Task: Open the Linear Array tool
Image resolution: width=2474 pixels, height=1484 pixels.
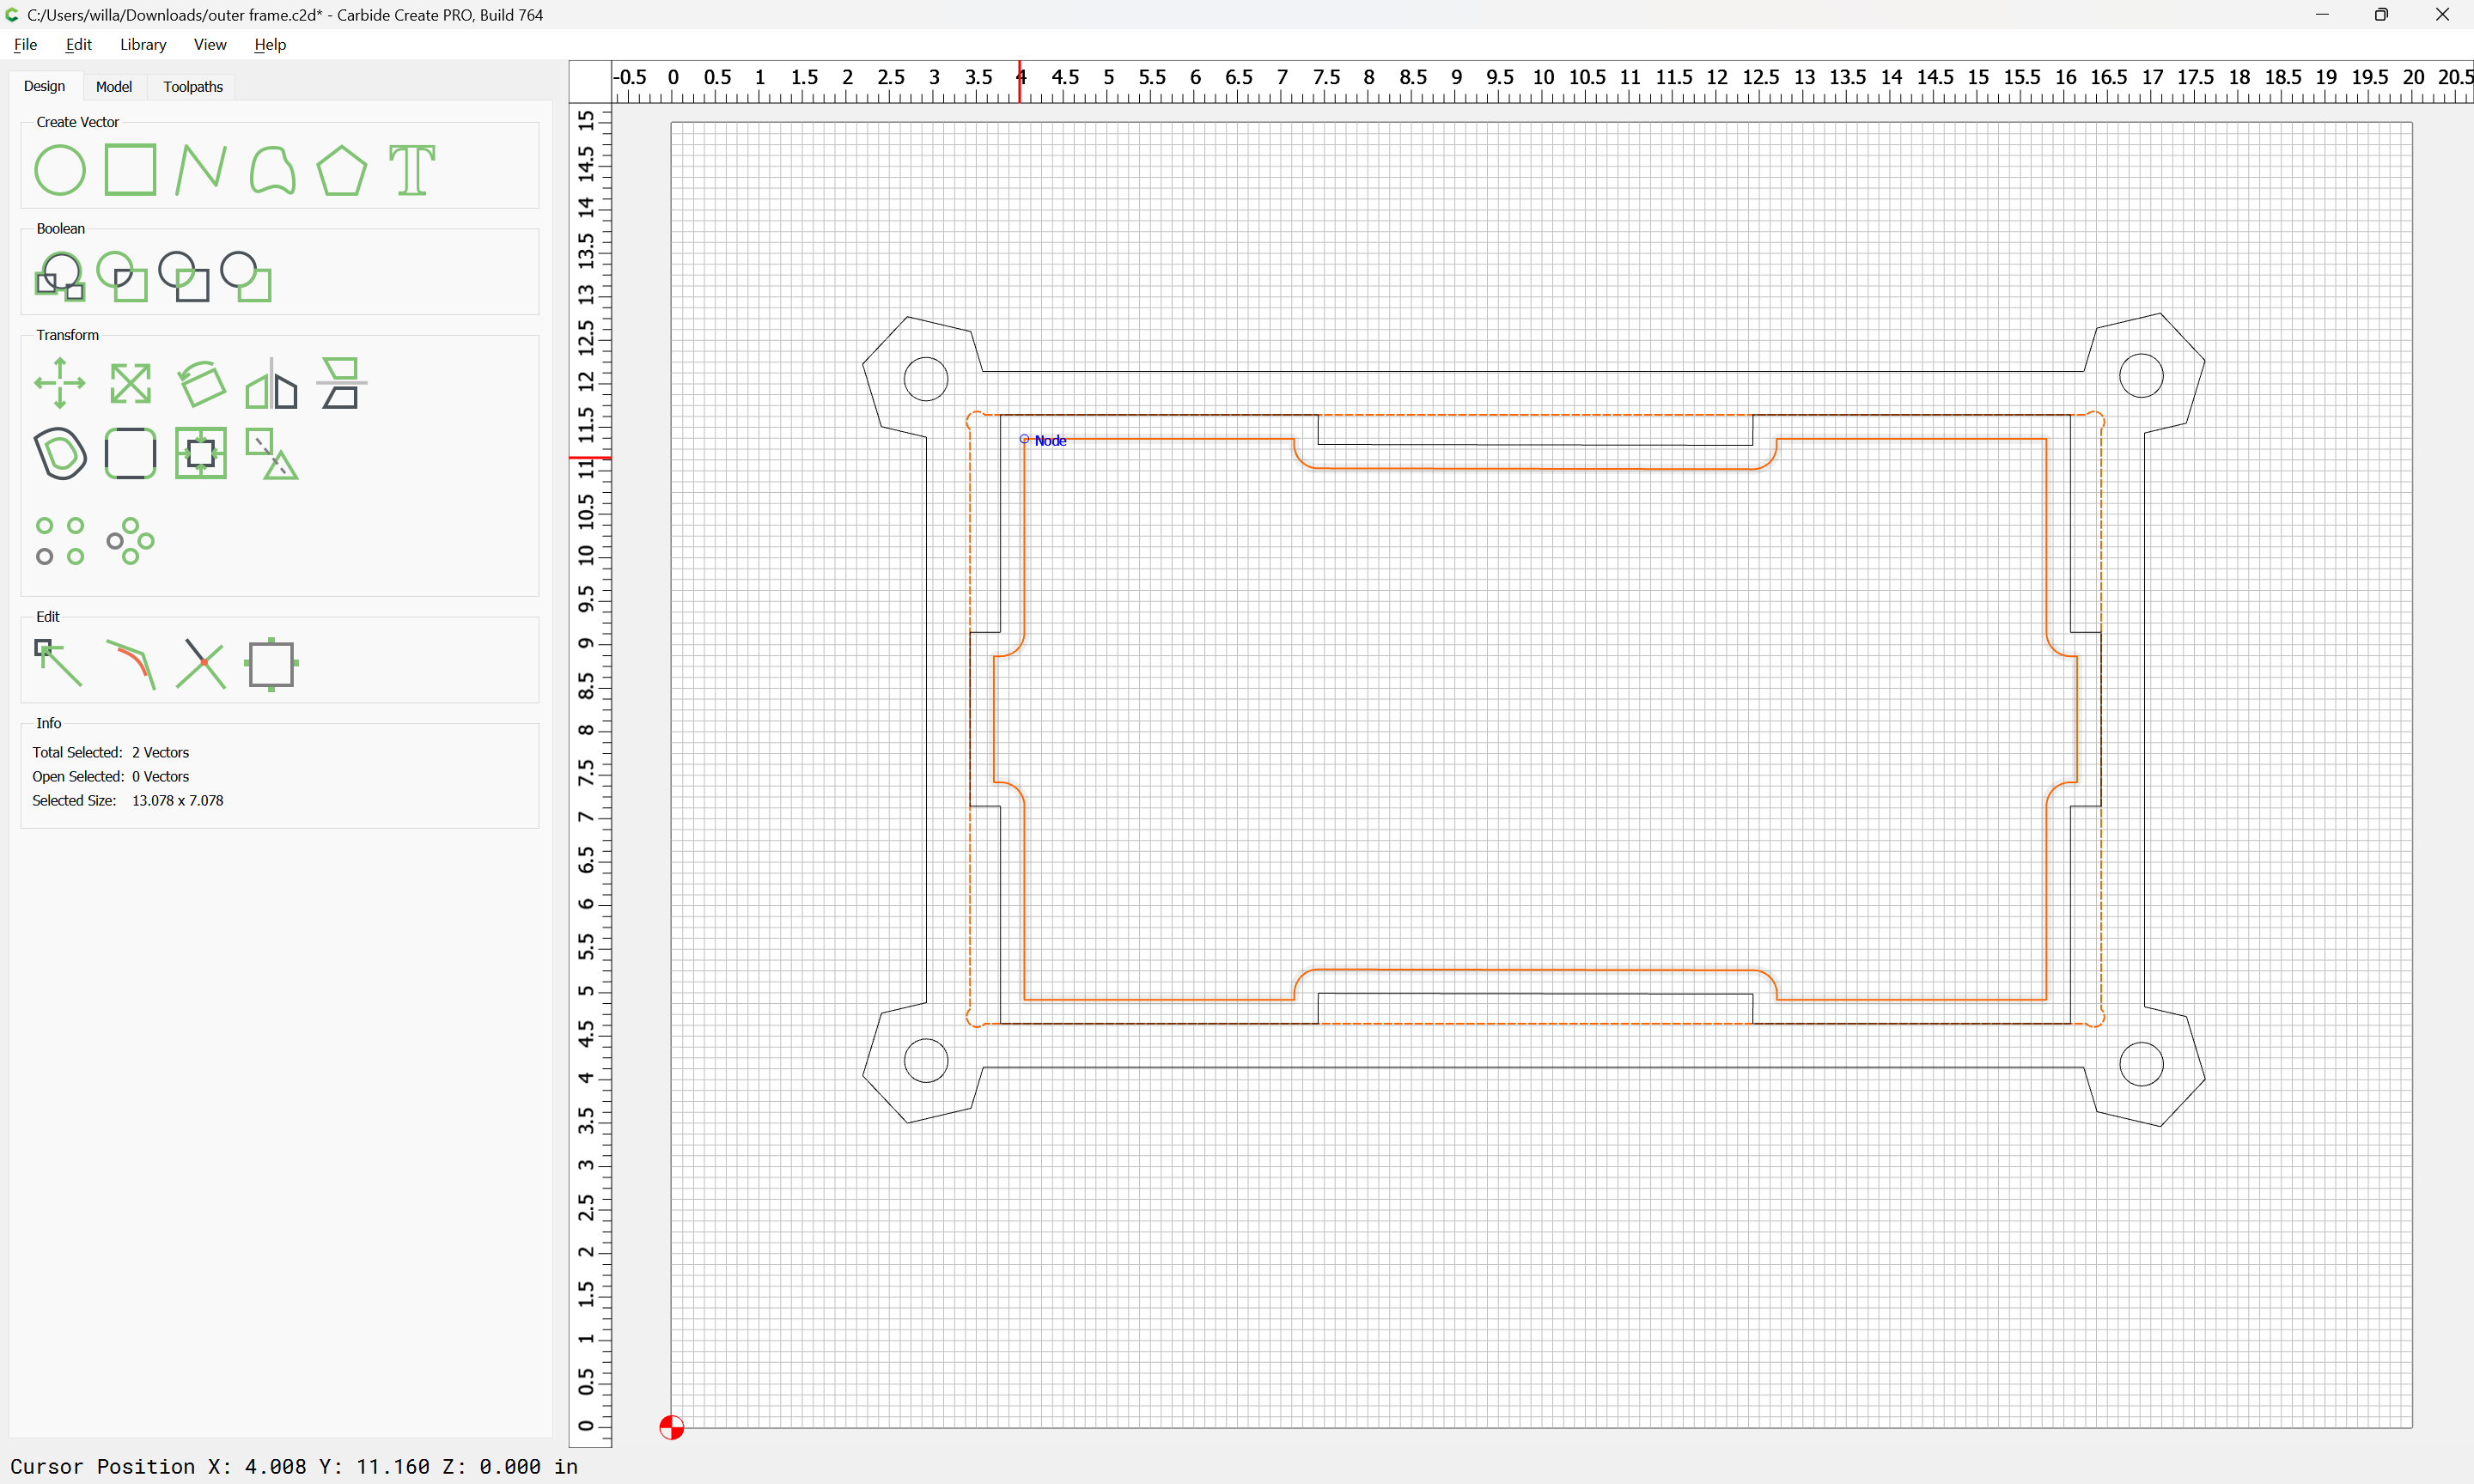Action: (60, 541)
